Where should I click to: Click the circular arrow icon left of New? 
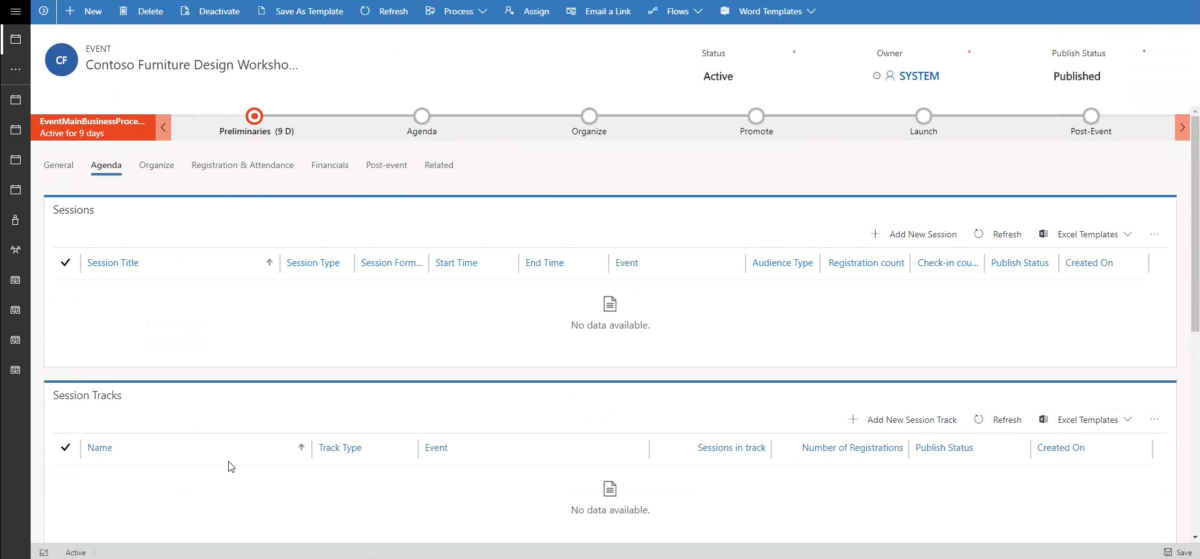coord(44,11)
